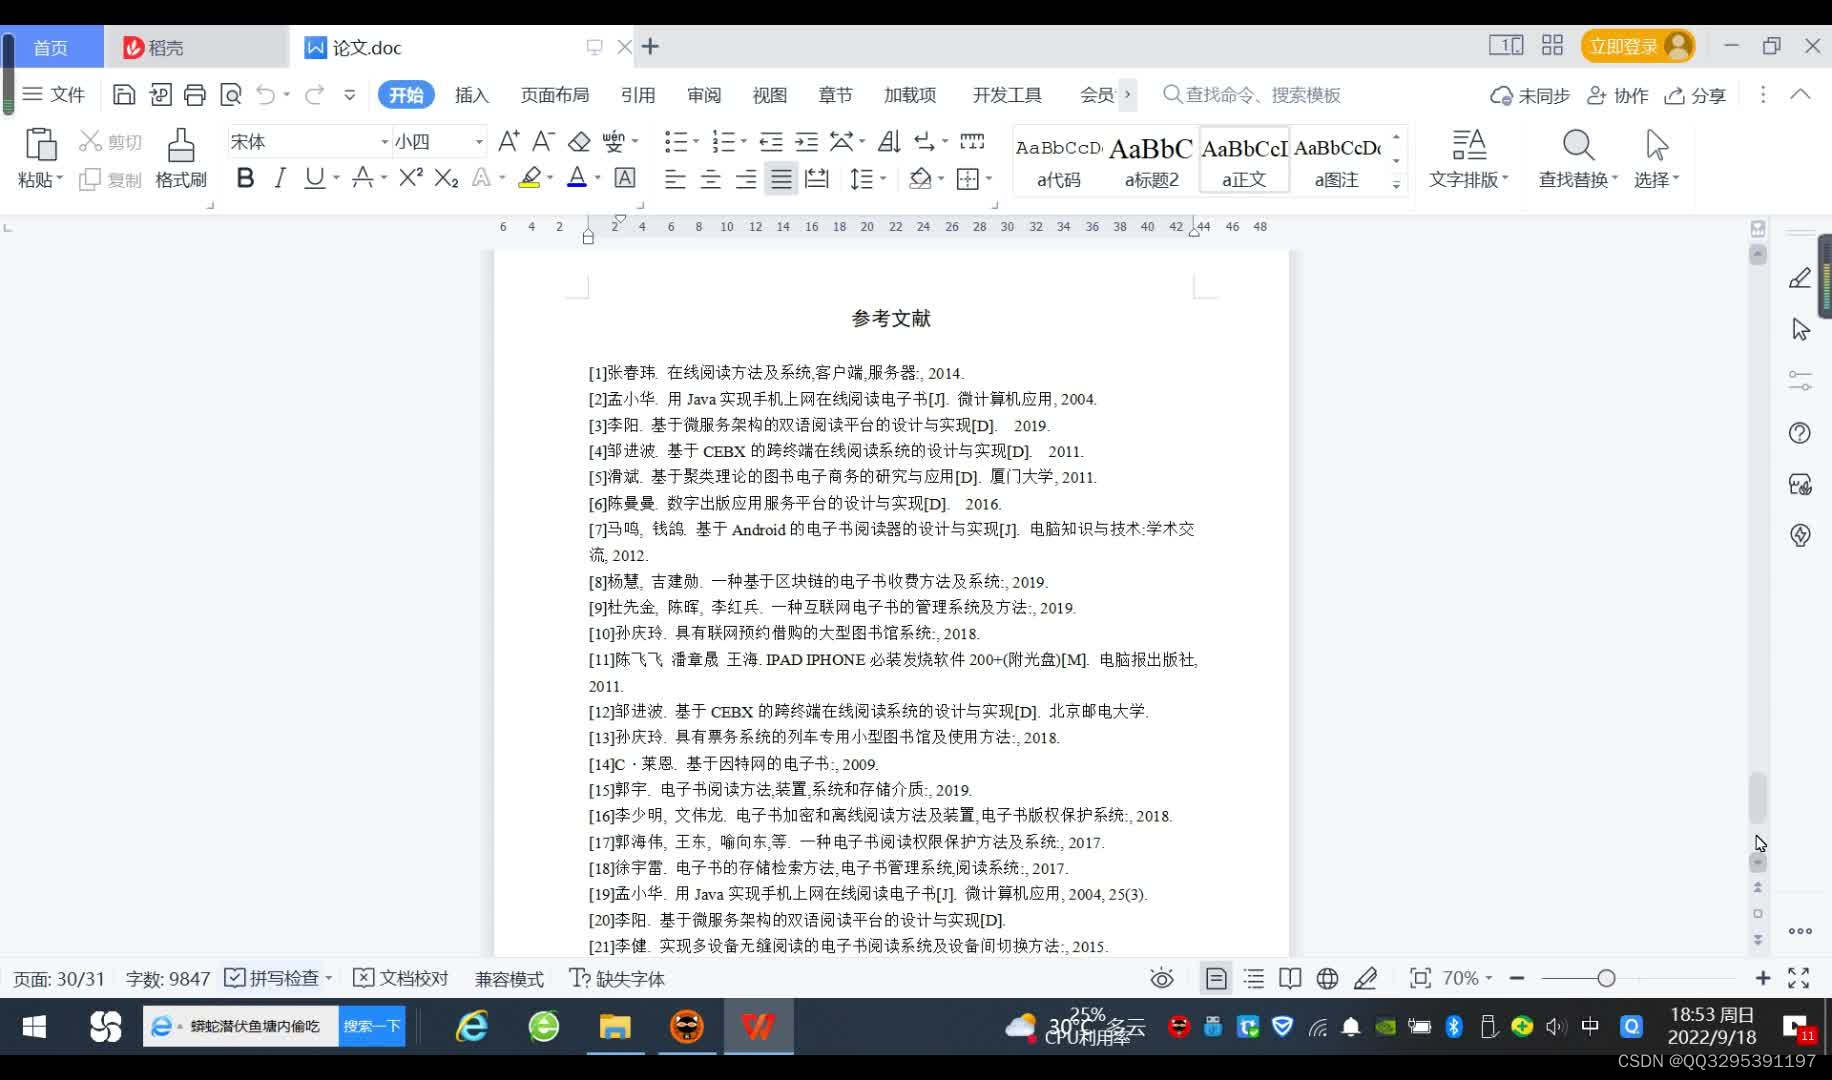Image resolution: width=1832 pixels, height=1080 pixels.
Task: Toggle bold formatting
Action: point(245,178)
